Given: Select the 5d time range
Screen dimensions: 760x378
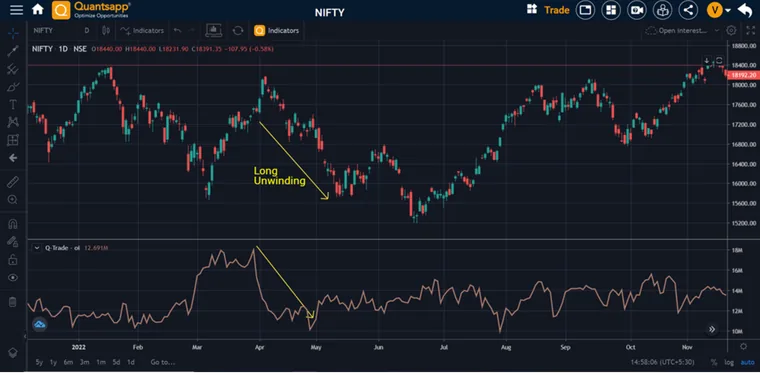Looking at the screenshot, I should pos(116,362).
